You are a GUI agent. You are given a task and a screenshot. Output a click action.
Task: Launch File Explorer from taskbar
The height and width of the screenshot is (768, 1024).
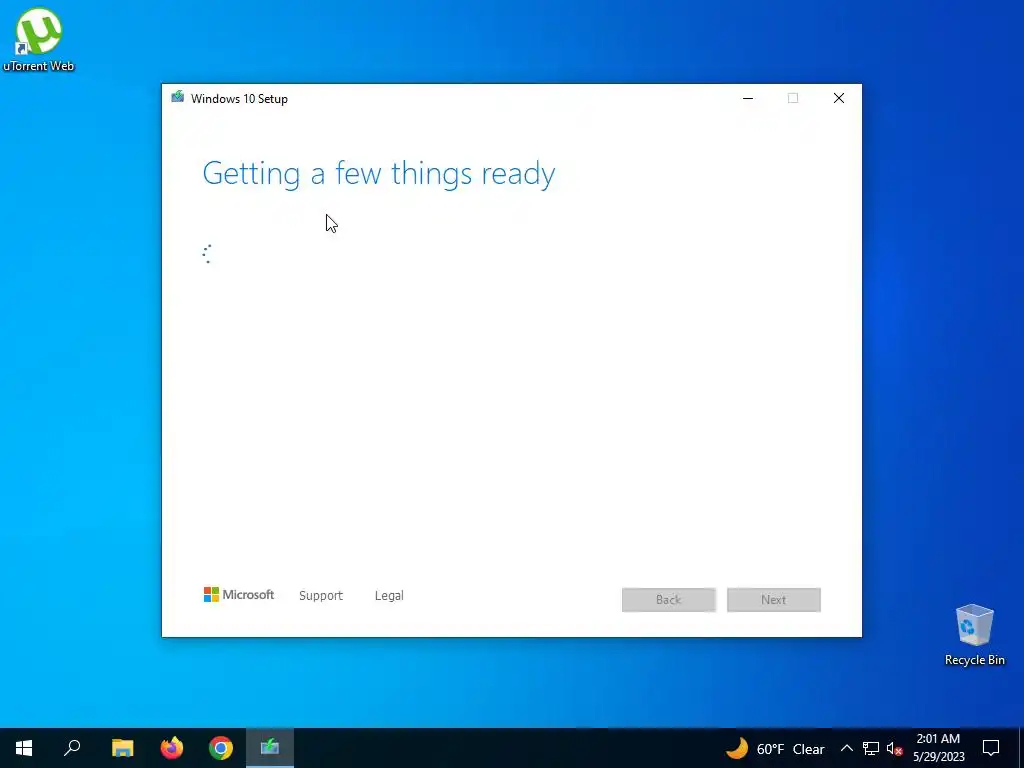click(122, 748)
